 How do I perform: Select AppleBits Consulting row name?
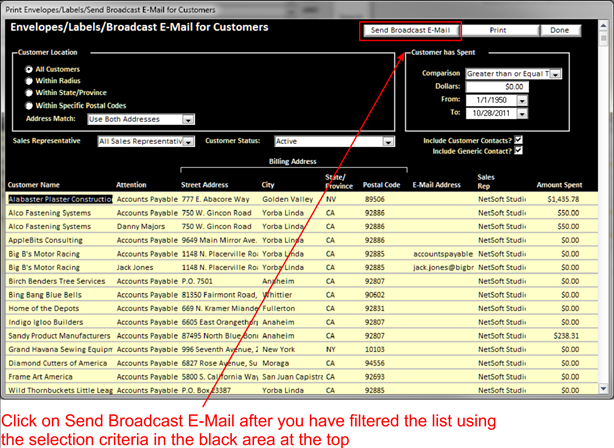coord(45,240)
